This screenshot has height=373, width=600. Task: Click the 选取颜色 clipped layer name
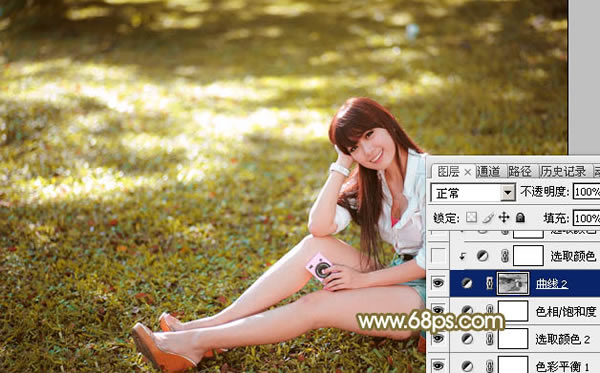[573, 256]
